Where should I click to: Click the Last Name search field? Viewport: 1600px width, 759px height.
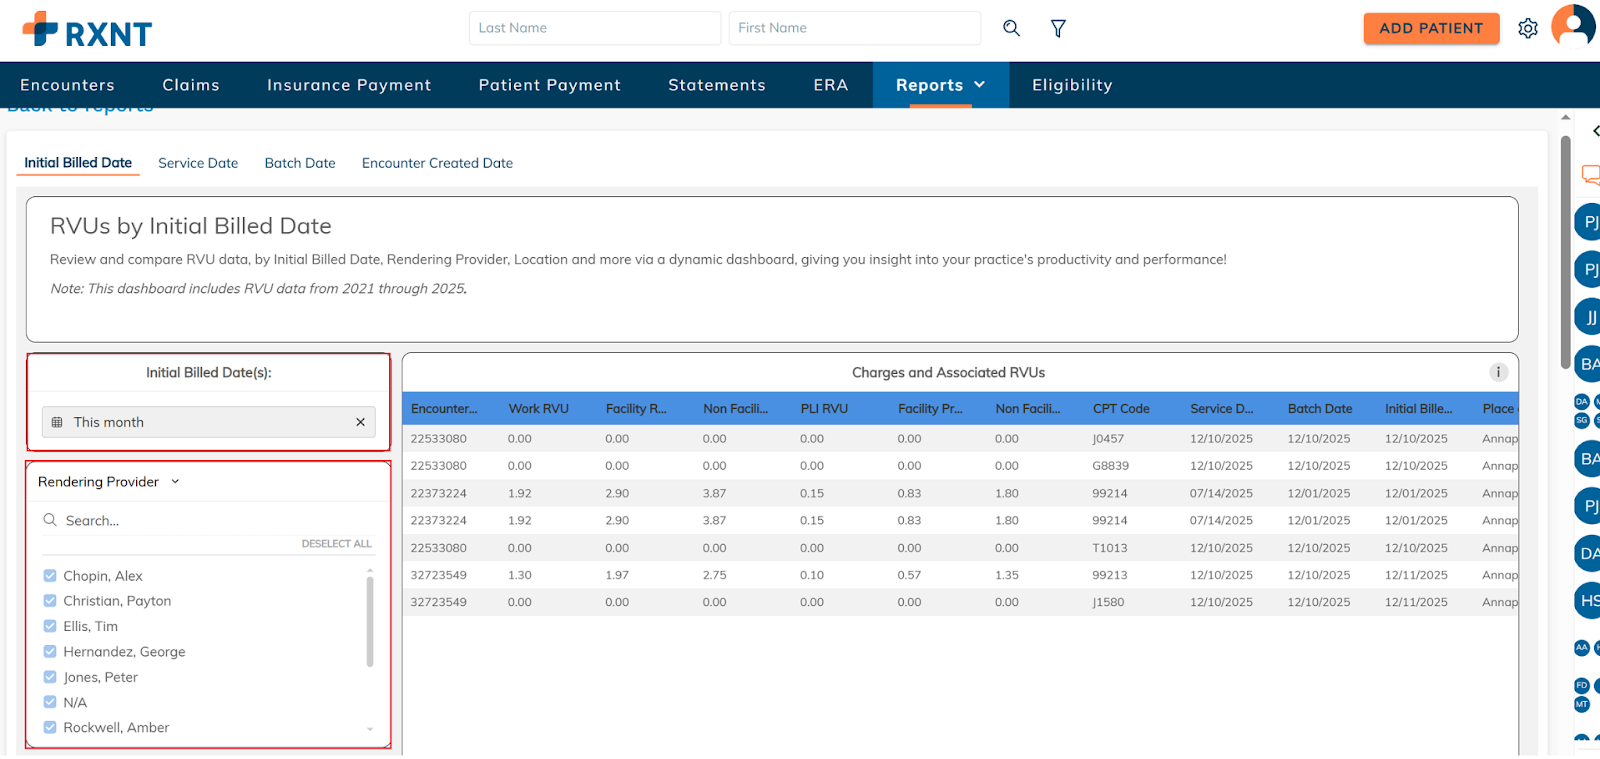[x=594, y=28]
